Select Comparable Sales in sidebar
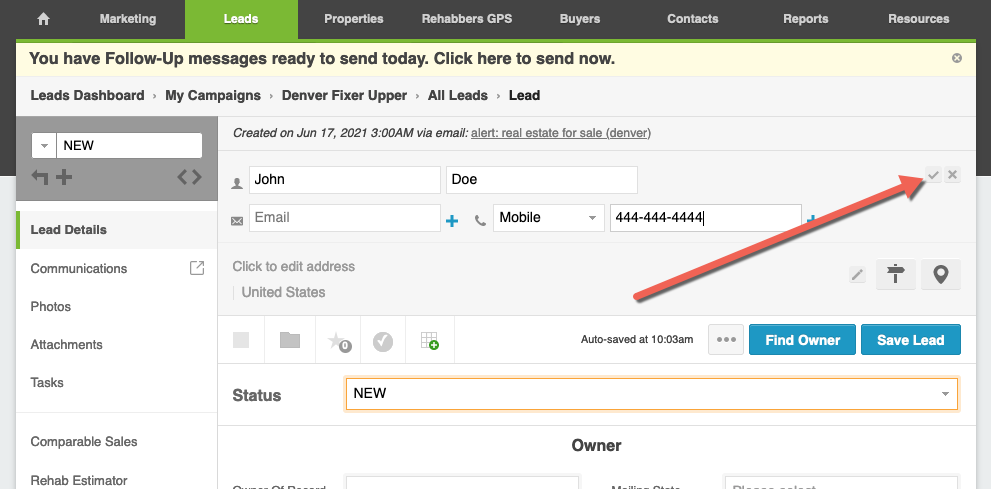The image size is (991, 489). (84, 442)
